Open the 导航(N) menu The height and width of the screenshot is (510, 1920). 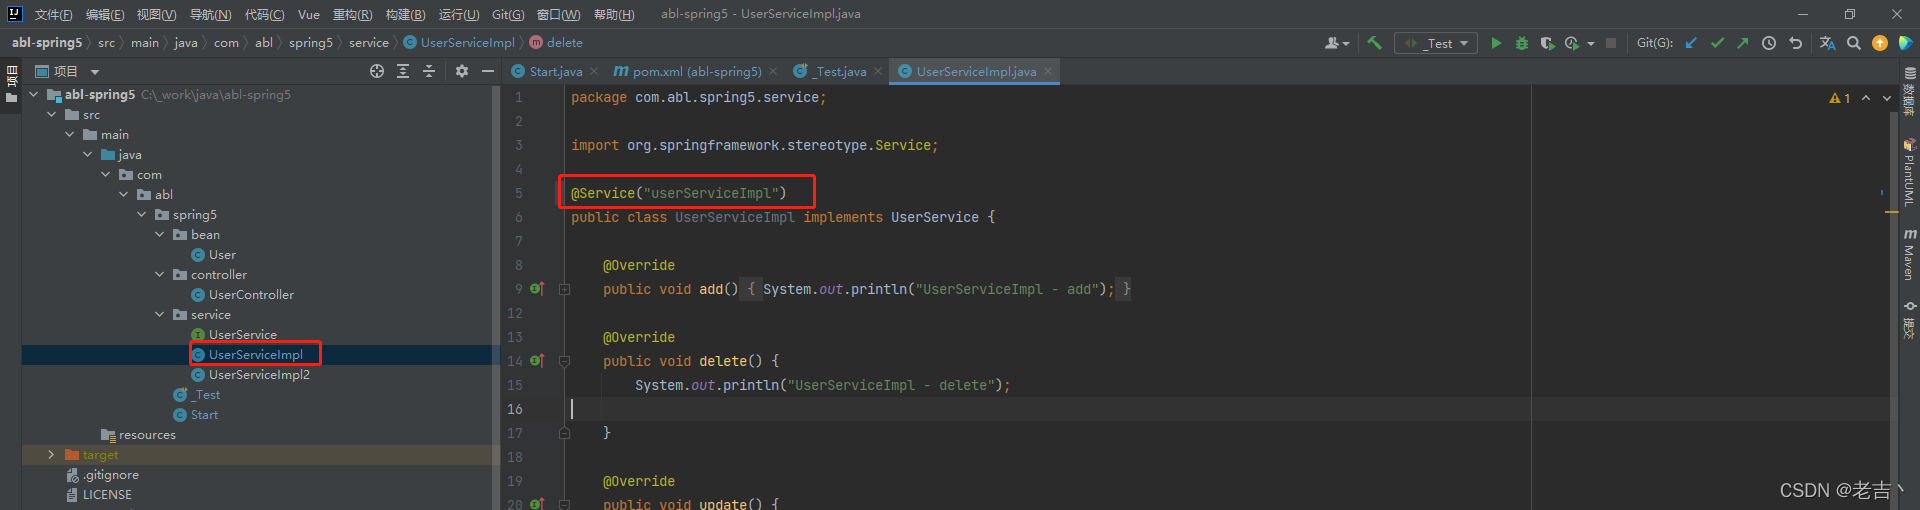pos(210,14)
